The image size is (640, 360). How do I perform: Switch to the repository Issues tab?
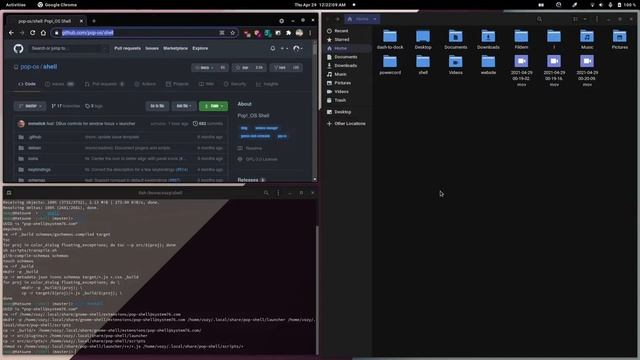[x=59, y=84]
